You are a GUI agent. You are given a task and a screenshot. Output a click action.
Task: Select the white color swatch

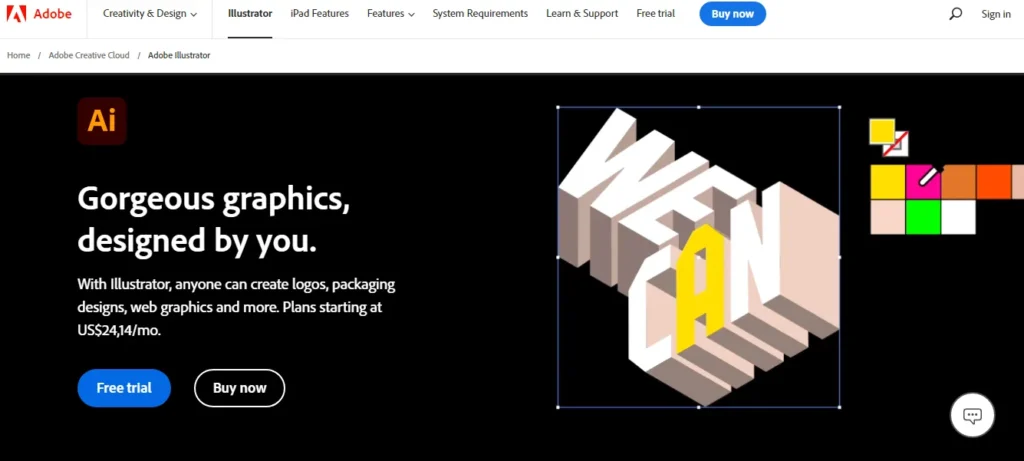958,217
